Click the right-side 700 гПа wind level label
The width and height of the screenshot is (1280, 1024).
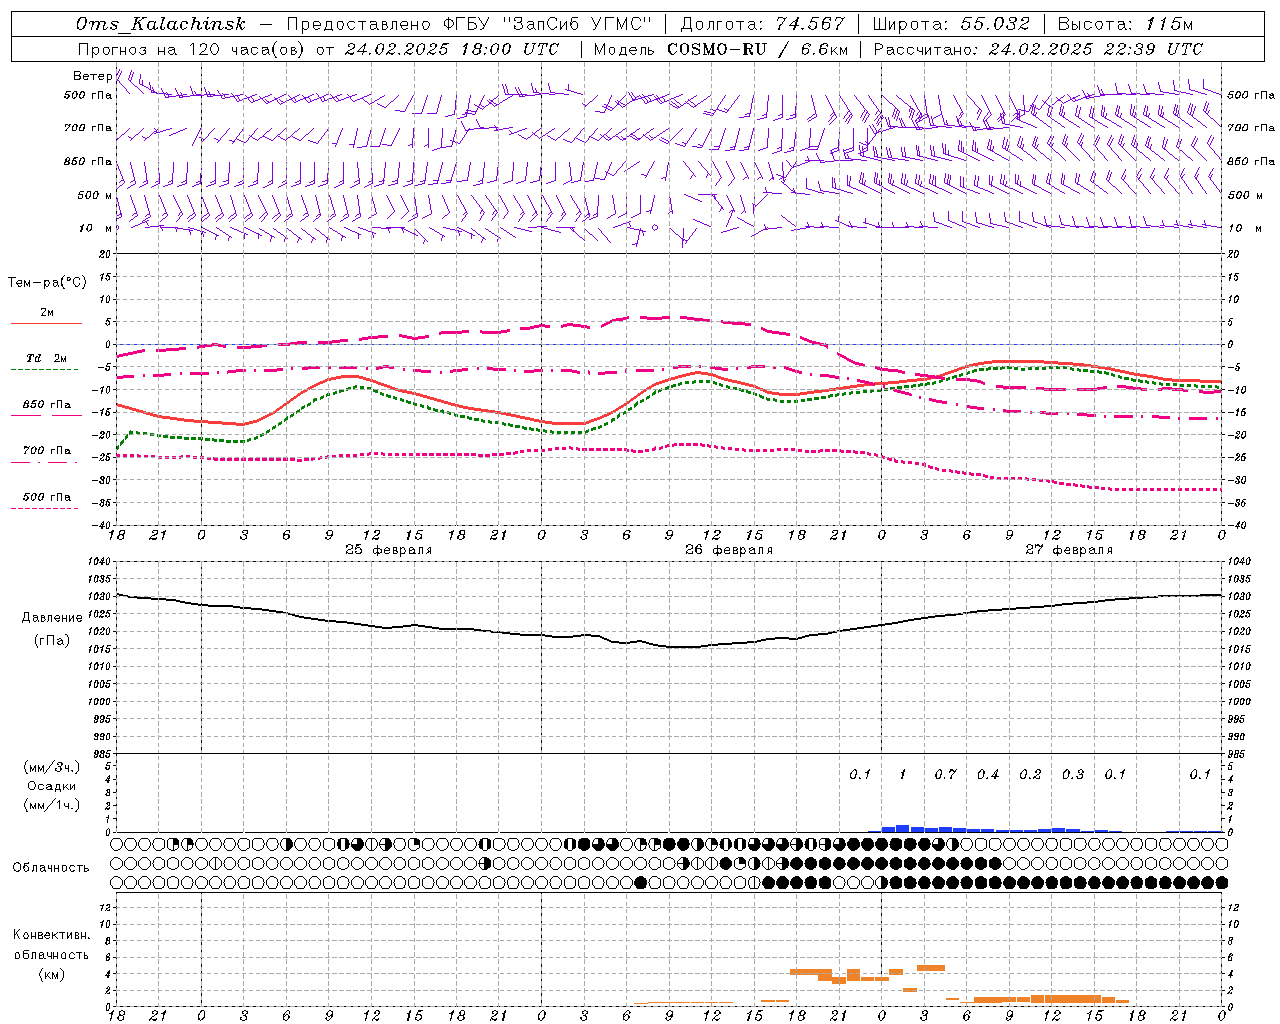1251,128
